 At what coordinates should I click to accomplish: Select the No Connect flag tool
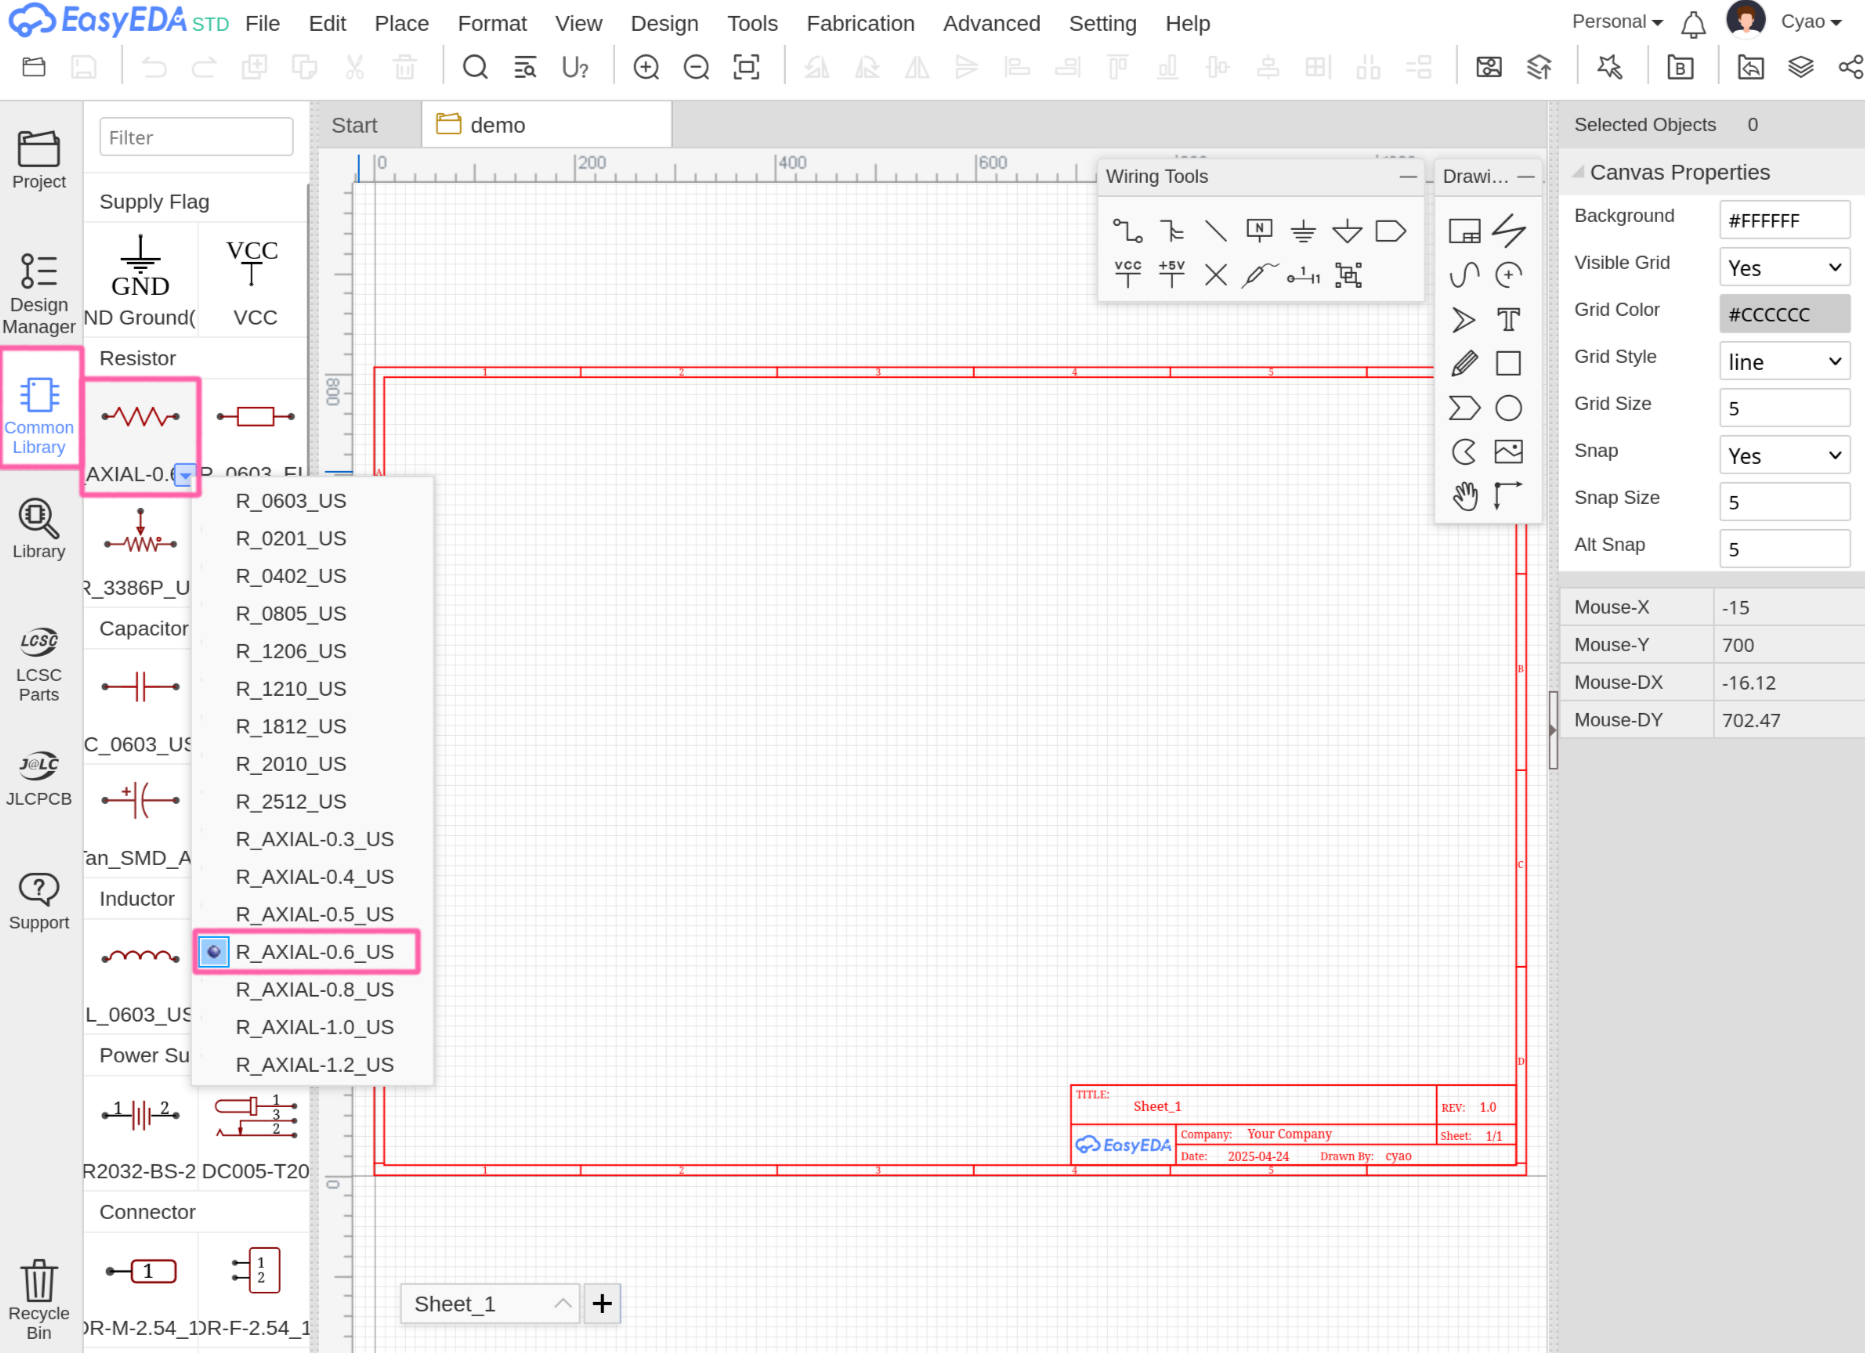pos(1216,274)
